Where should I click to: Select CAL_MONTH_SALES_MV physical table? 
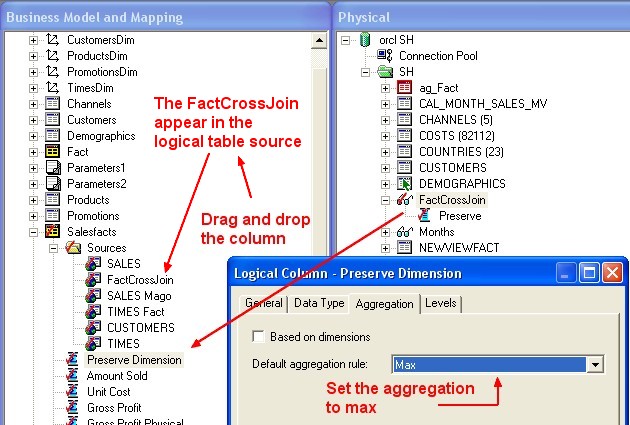tap(483, 104)
